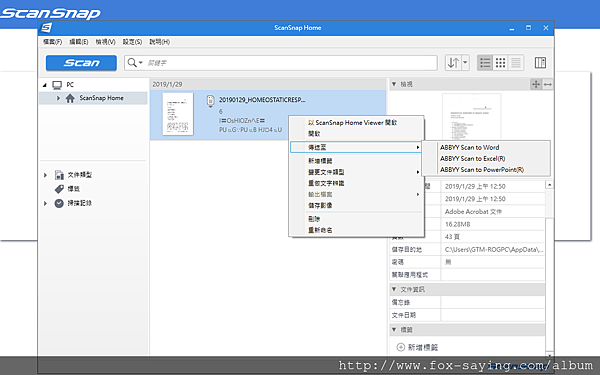The image size is (600, 375).
Task: Choose 新增標籤 in the context menu
Action: pyautogui.click(x=320, y=161)
